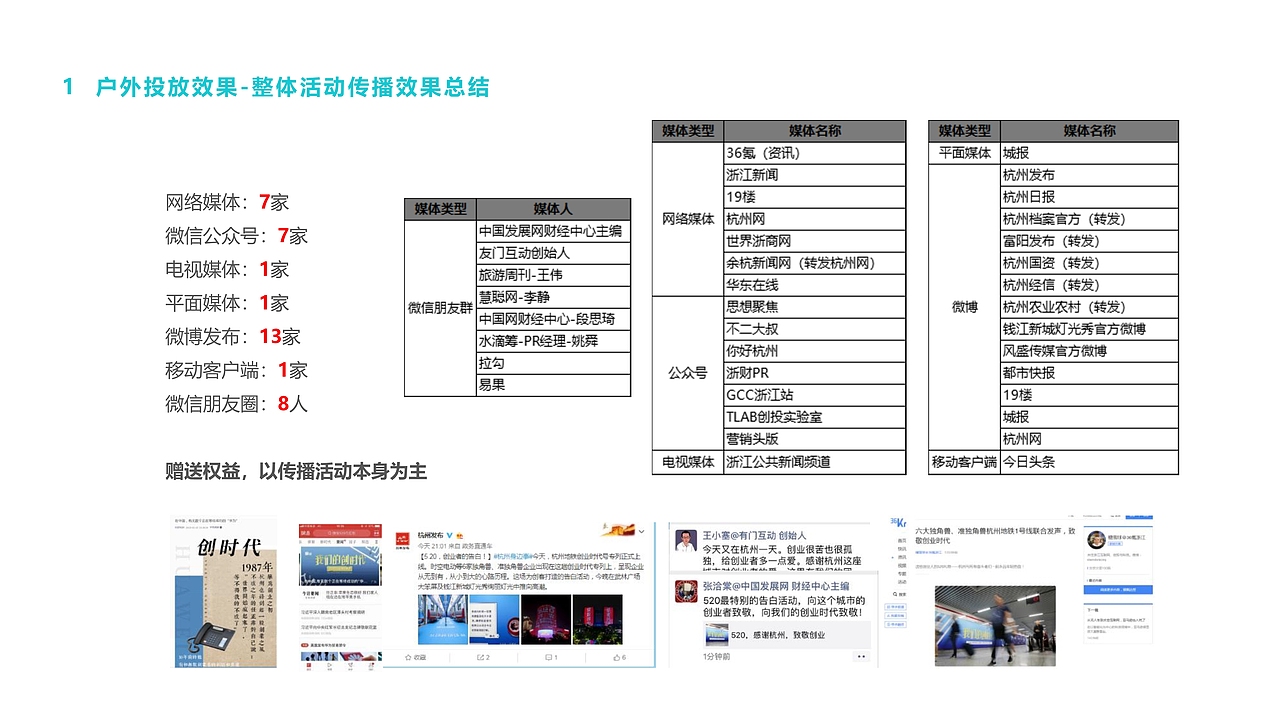Expand the channel list icon in the news app header
The image size is (1280, 720).
click(375, 541)
